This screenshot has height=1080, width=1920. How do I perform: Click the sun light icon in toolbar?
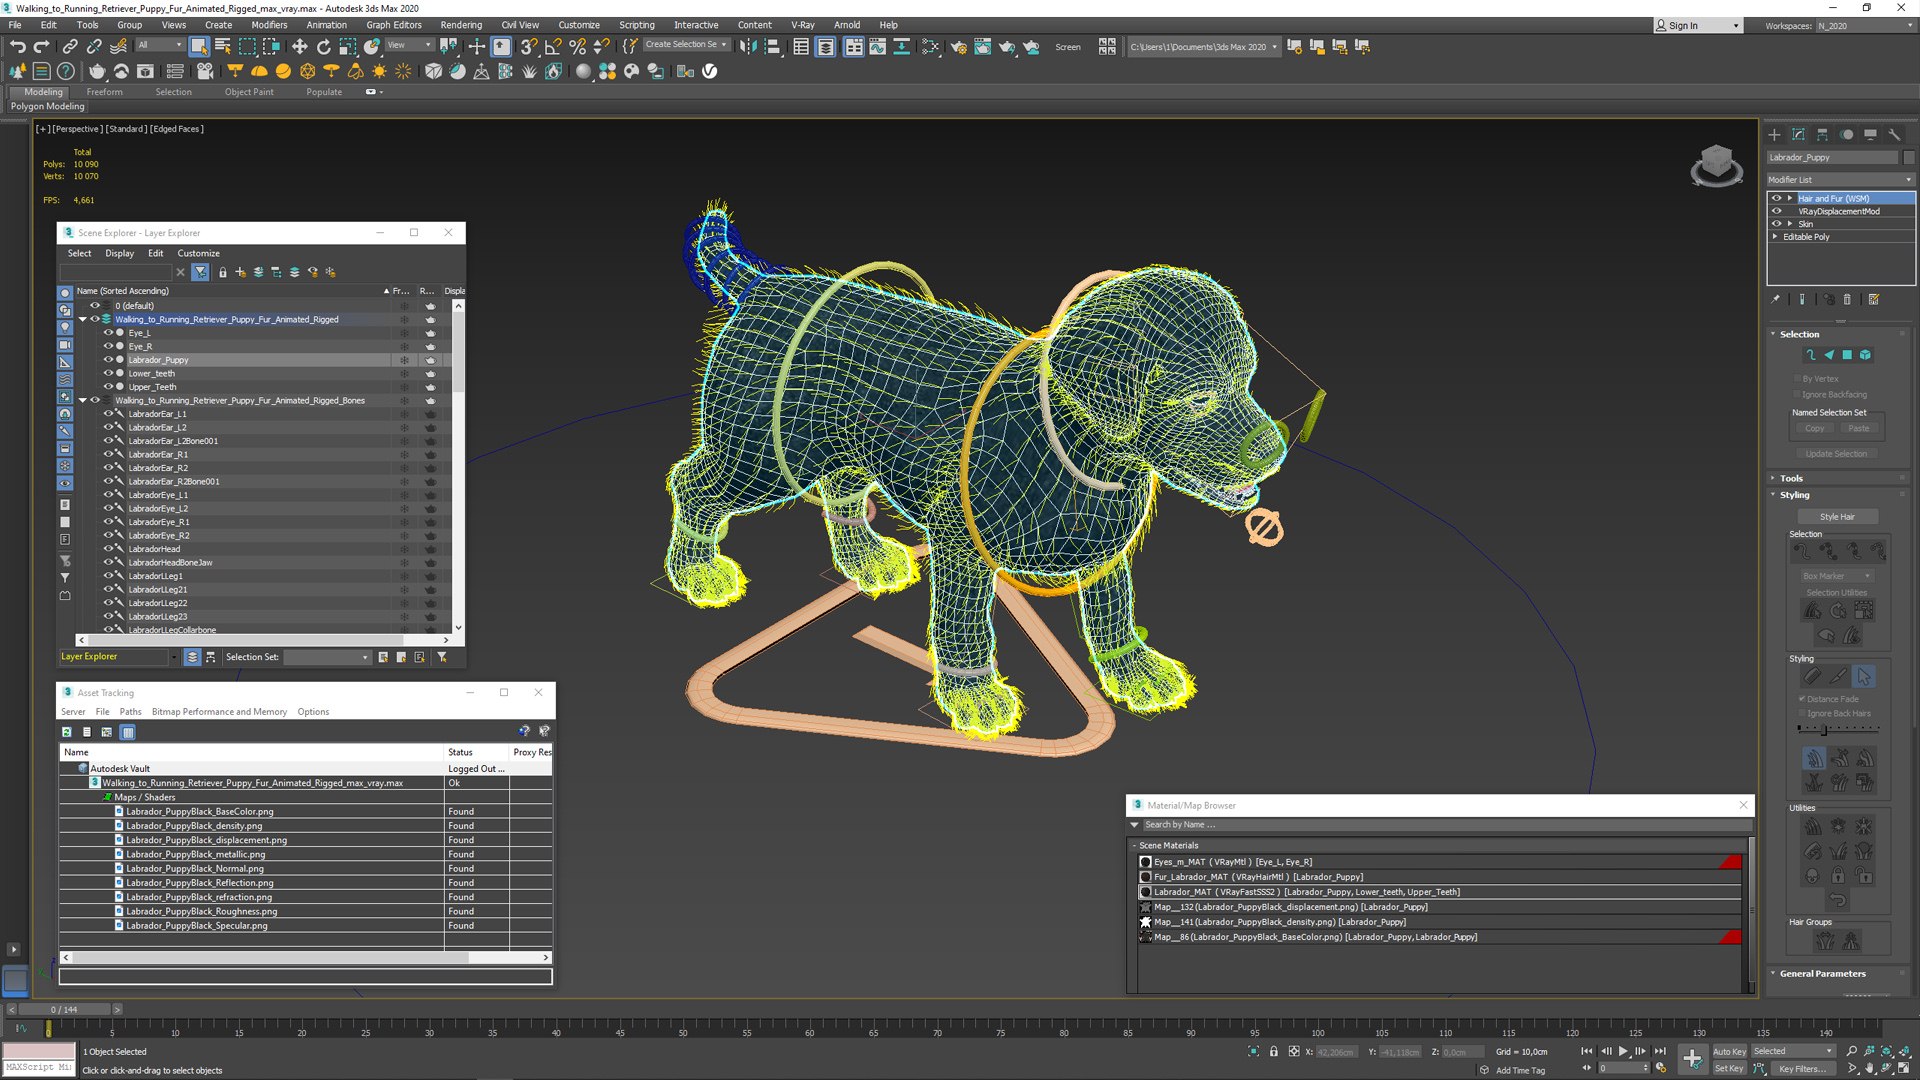click(379, 71)
